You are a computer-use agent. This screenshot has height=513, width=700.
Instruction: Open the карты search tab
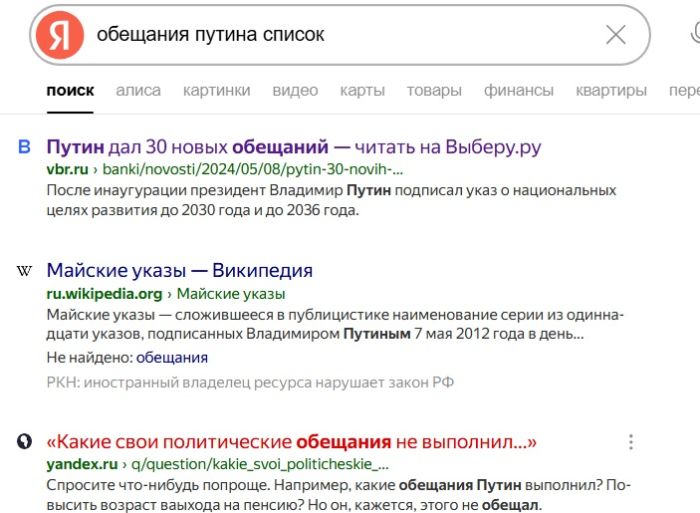click(362, 90)
